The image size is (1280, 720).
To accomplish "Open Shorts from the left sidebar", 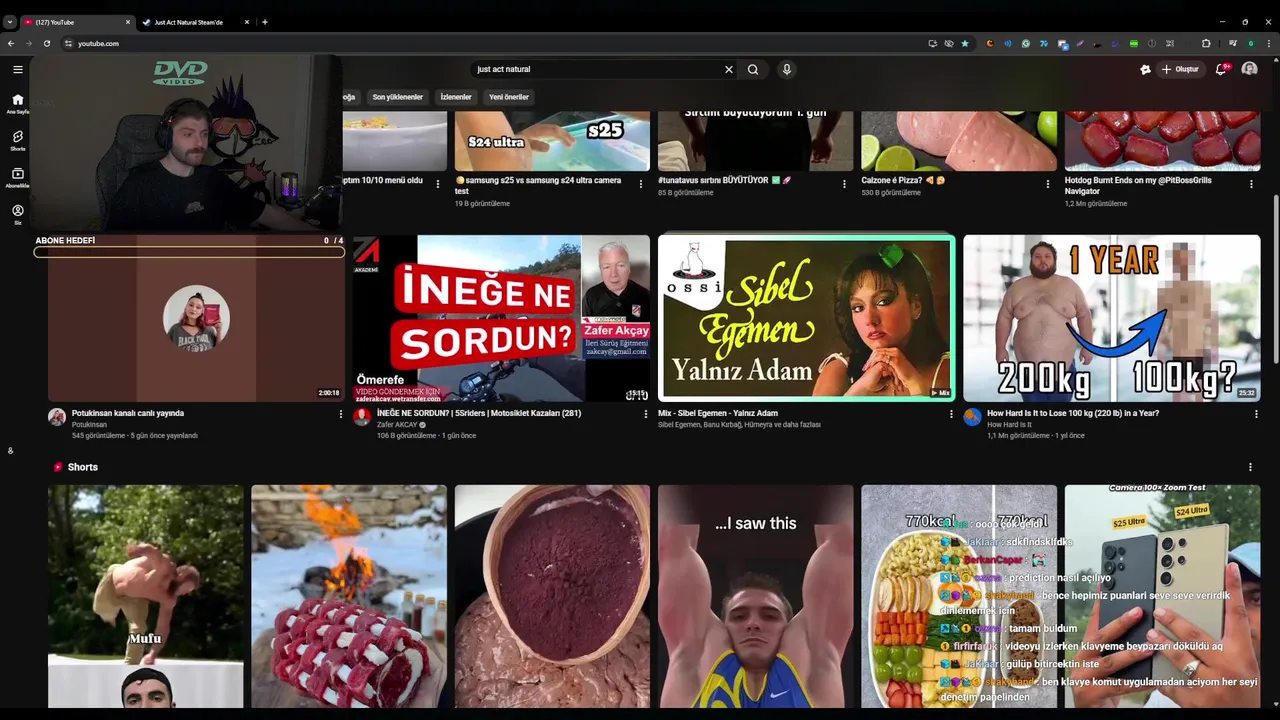I will pos(17,140).
